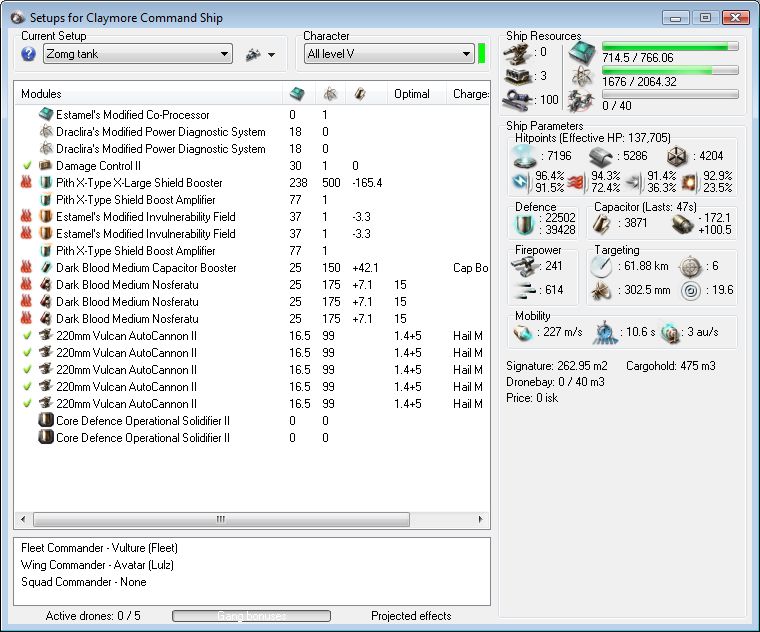Toggle state of second Estamel's Invulnerability Field
Screen dimensions: 760x632
(26, 234)
